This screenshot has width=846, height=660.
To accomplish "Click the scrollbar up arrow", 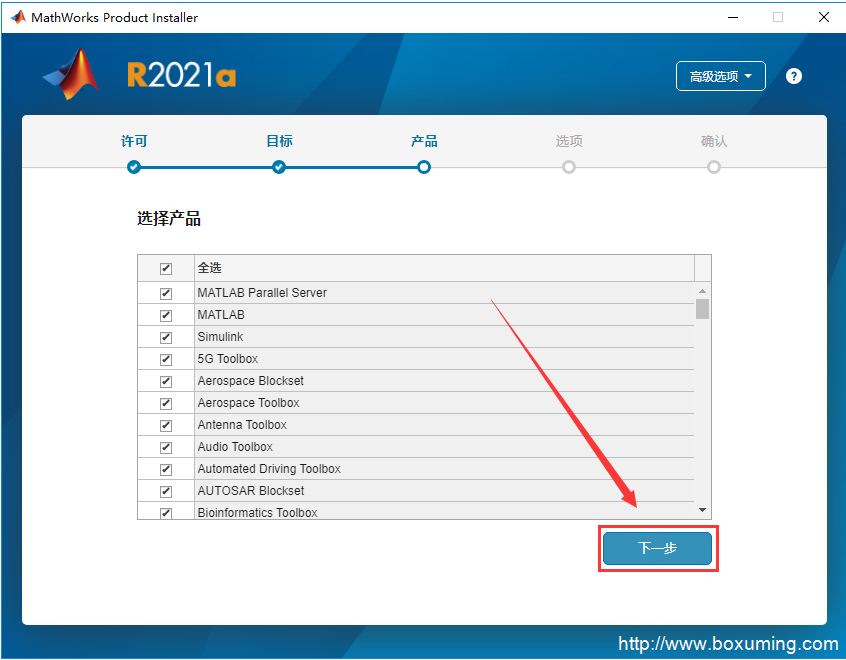I will coord(702,291).
